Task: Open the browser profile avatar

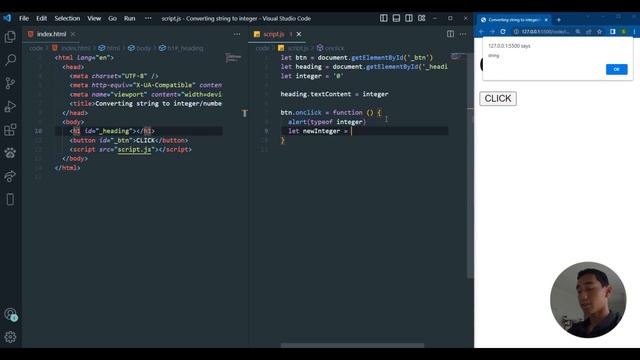Action: pyautogui.click(x=623, y=31)
